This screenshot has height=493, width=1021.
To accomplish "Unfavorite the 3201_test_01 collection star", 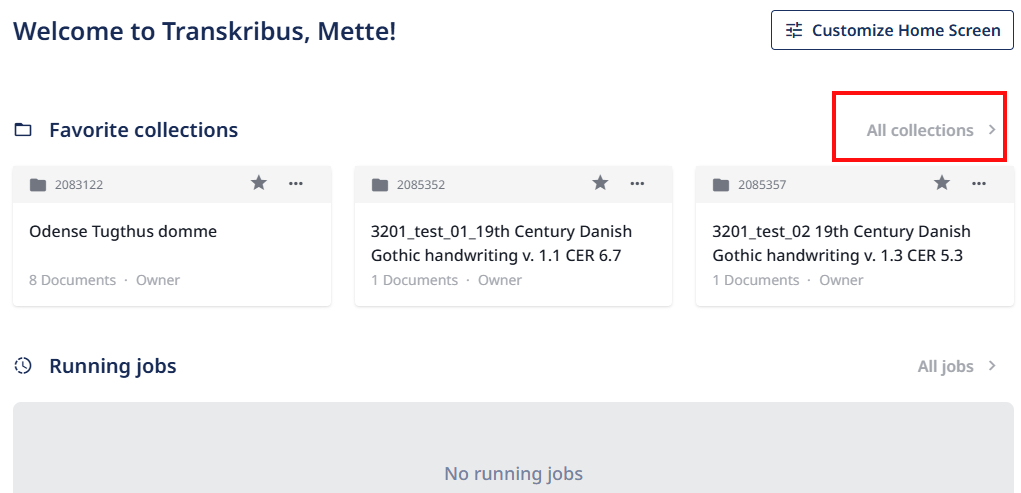I will 600,183.
